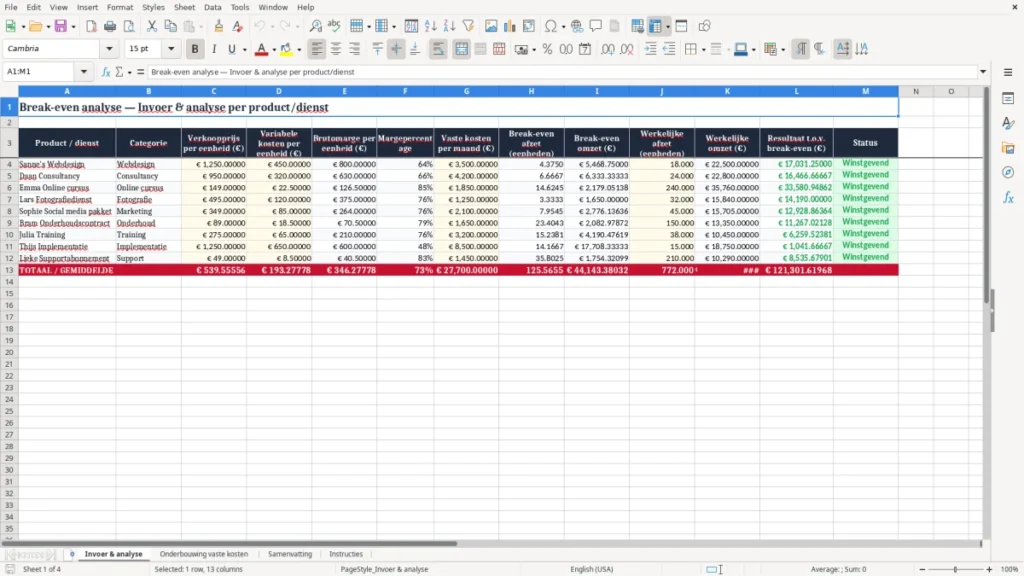Open the Font Name dropdown
This screenshot has height=576, width=1024.
click(x=109, y=49)
